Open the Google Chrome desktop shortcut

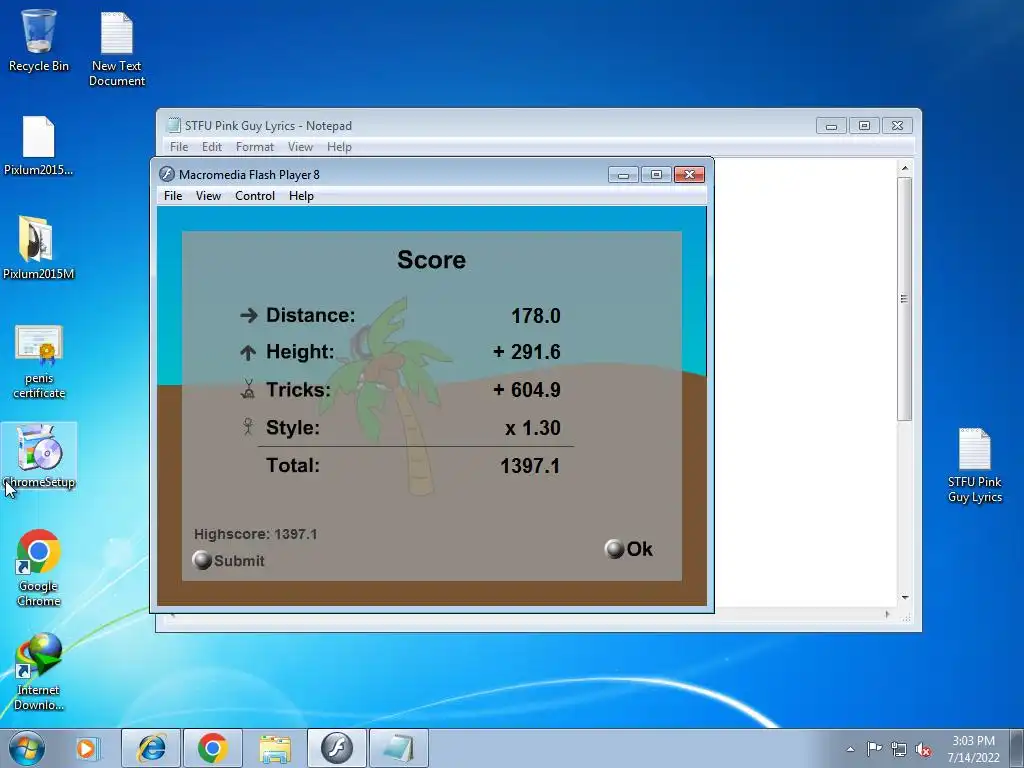39,568
